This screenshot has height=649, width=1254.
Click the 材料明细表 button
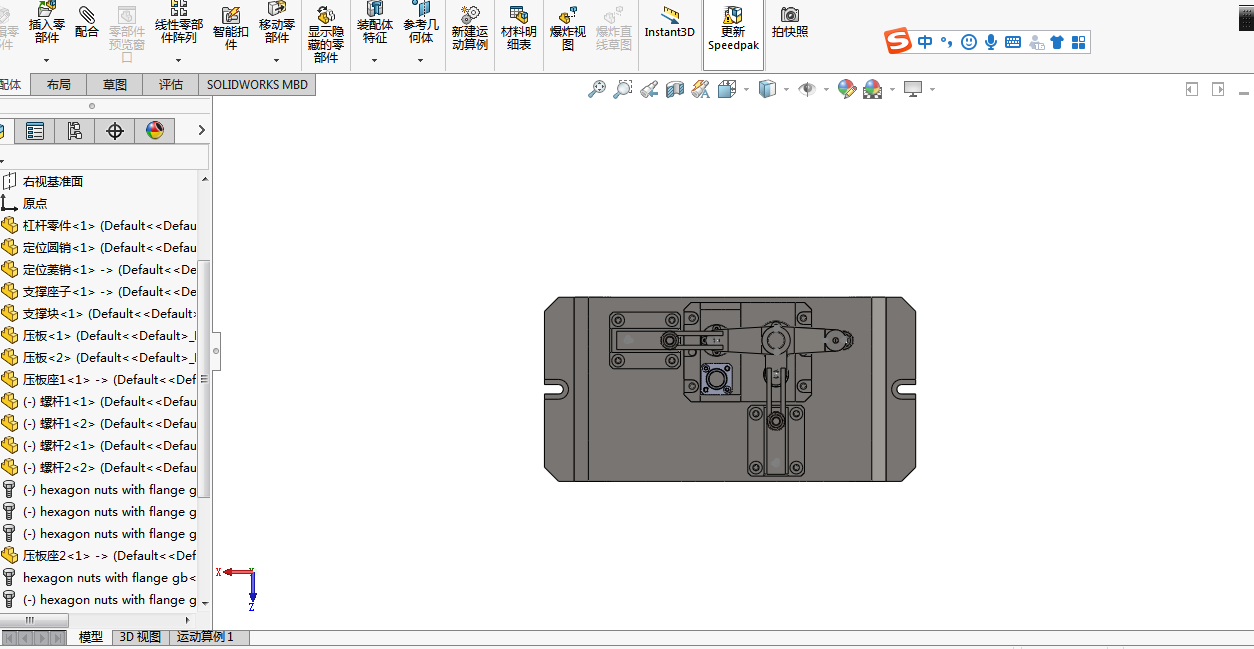coord(519,30)
